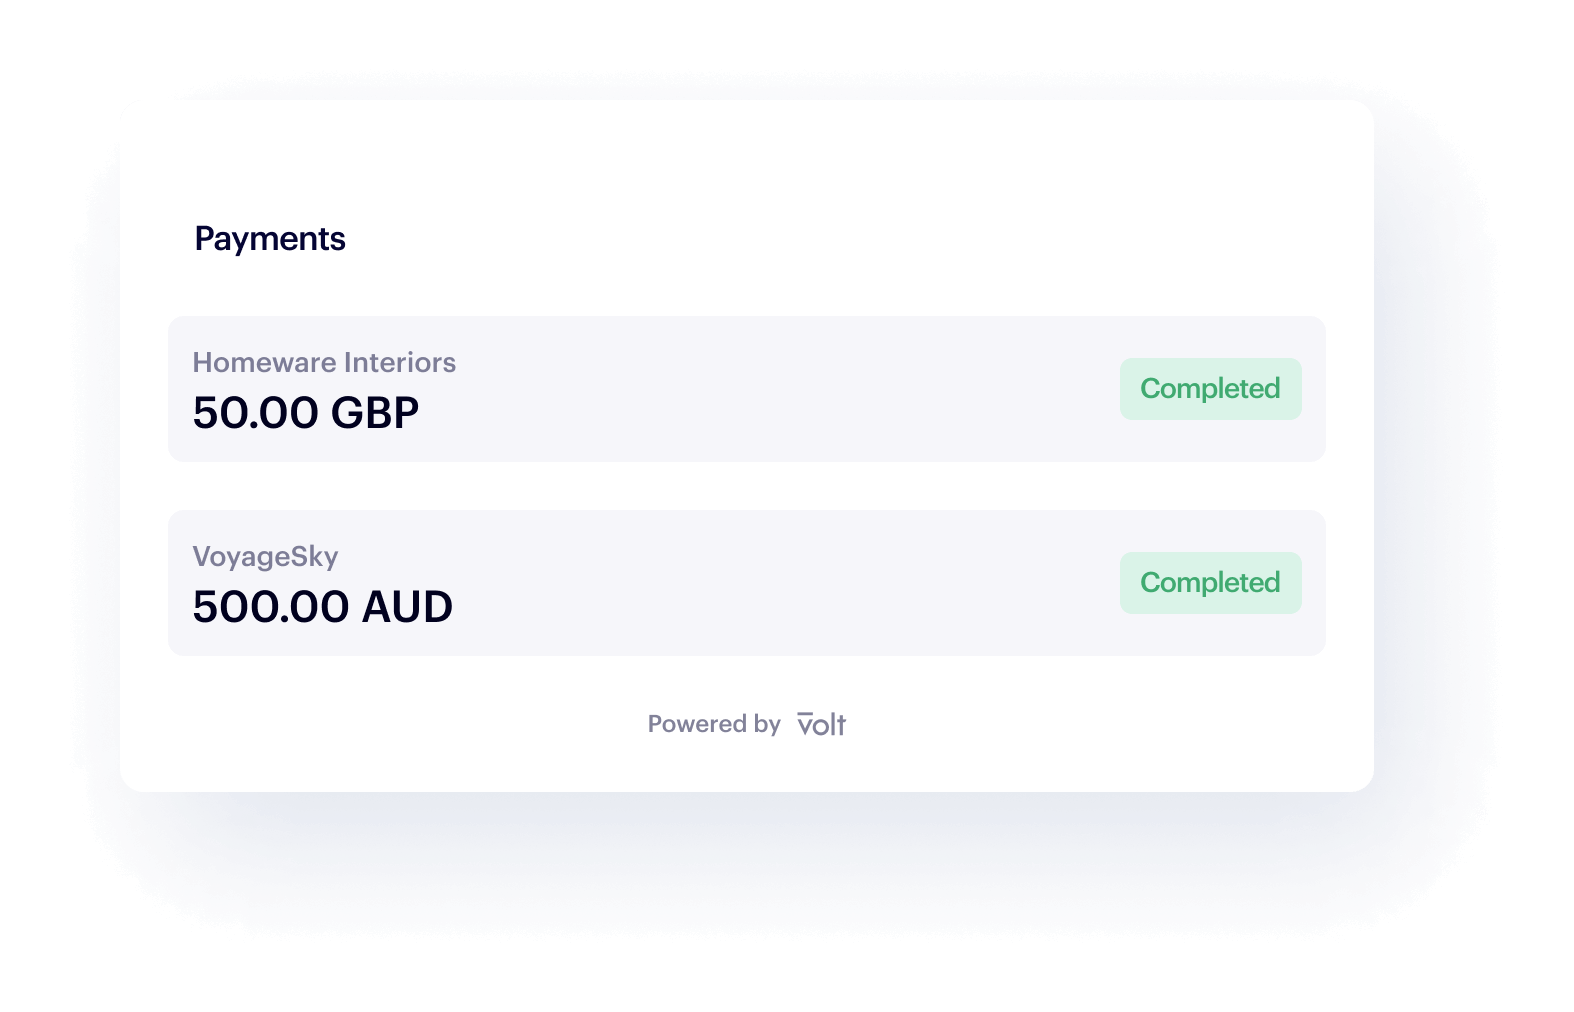Image resolution: width=1574 pixels, height=1012 pixels.
Task: Click the letter V of Volt logo
Action: click(x=807, y=724)
